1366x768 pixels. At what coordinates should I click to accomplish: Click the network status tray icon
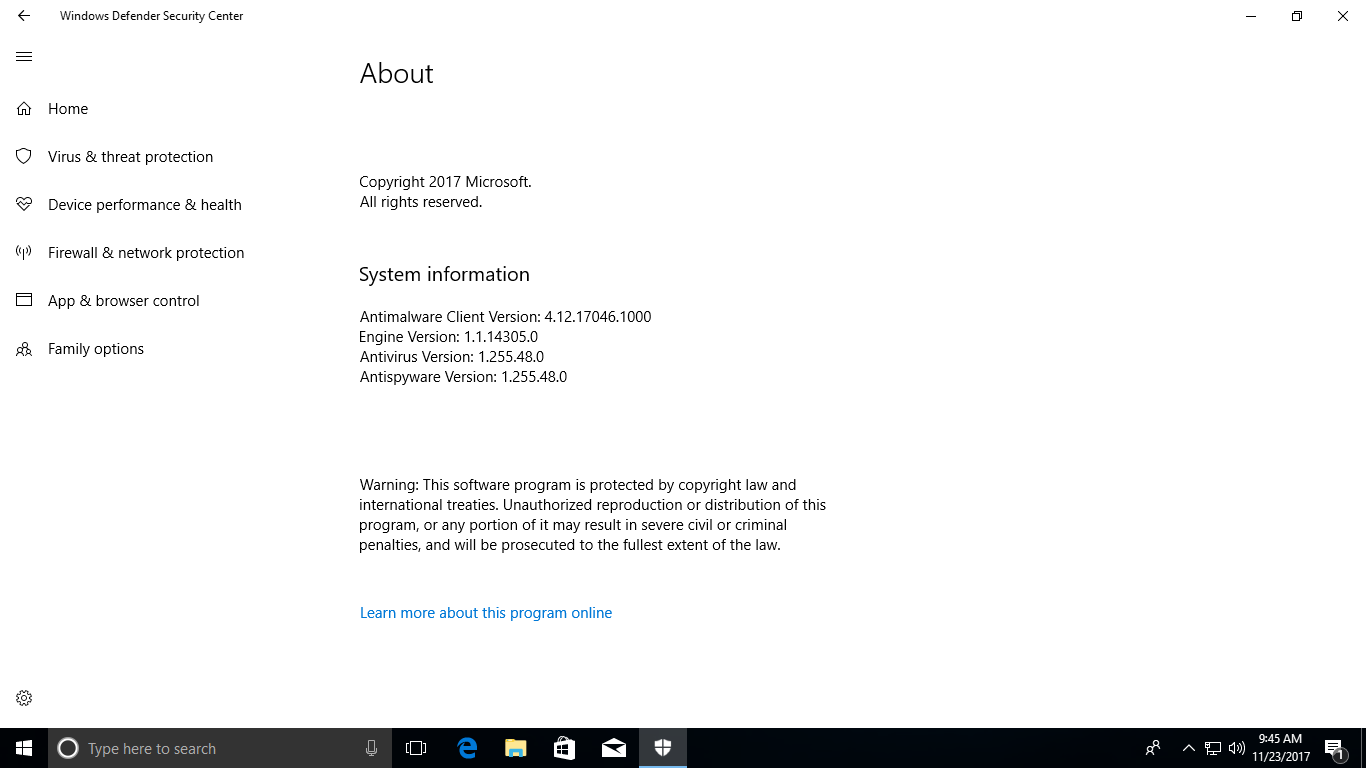(x=1213, y=748)
